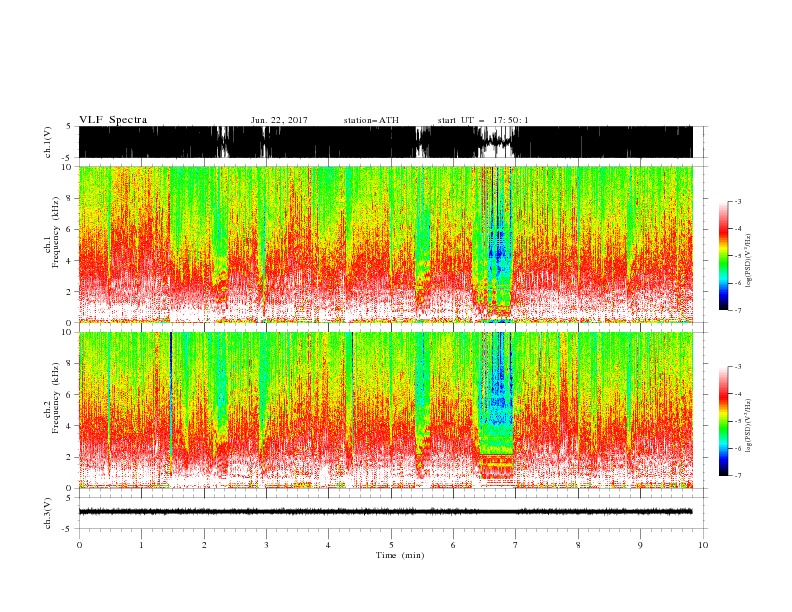Viewport: 792px width, 612px height.
Task: Click the "6" kHz tick on ch.2 frequency axis
Action: 70,395
